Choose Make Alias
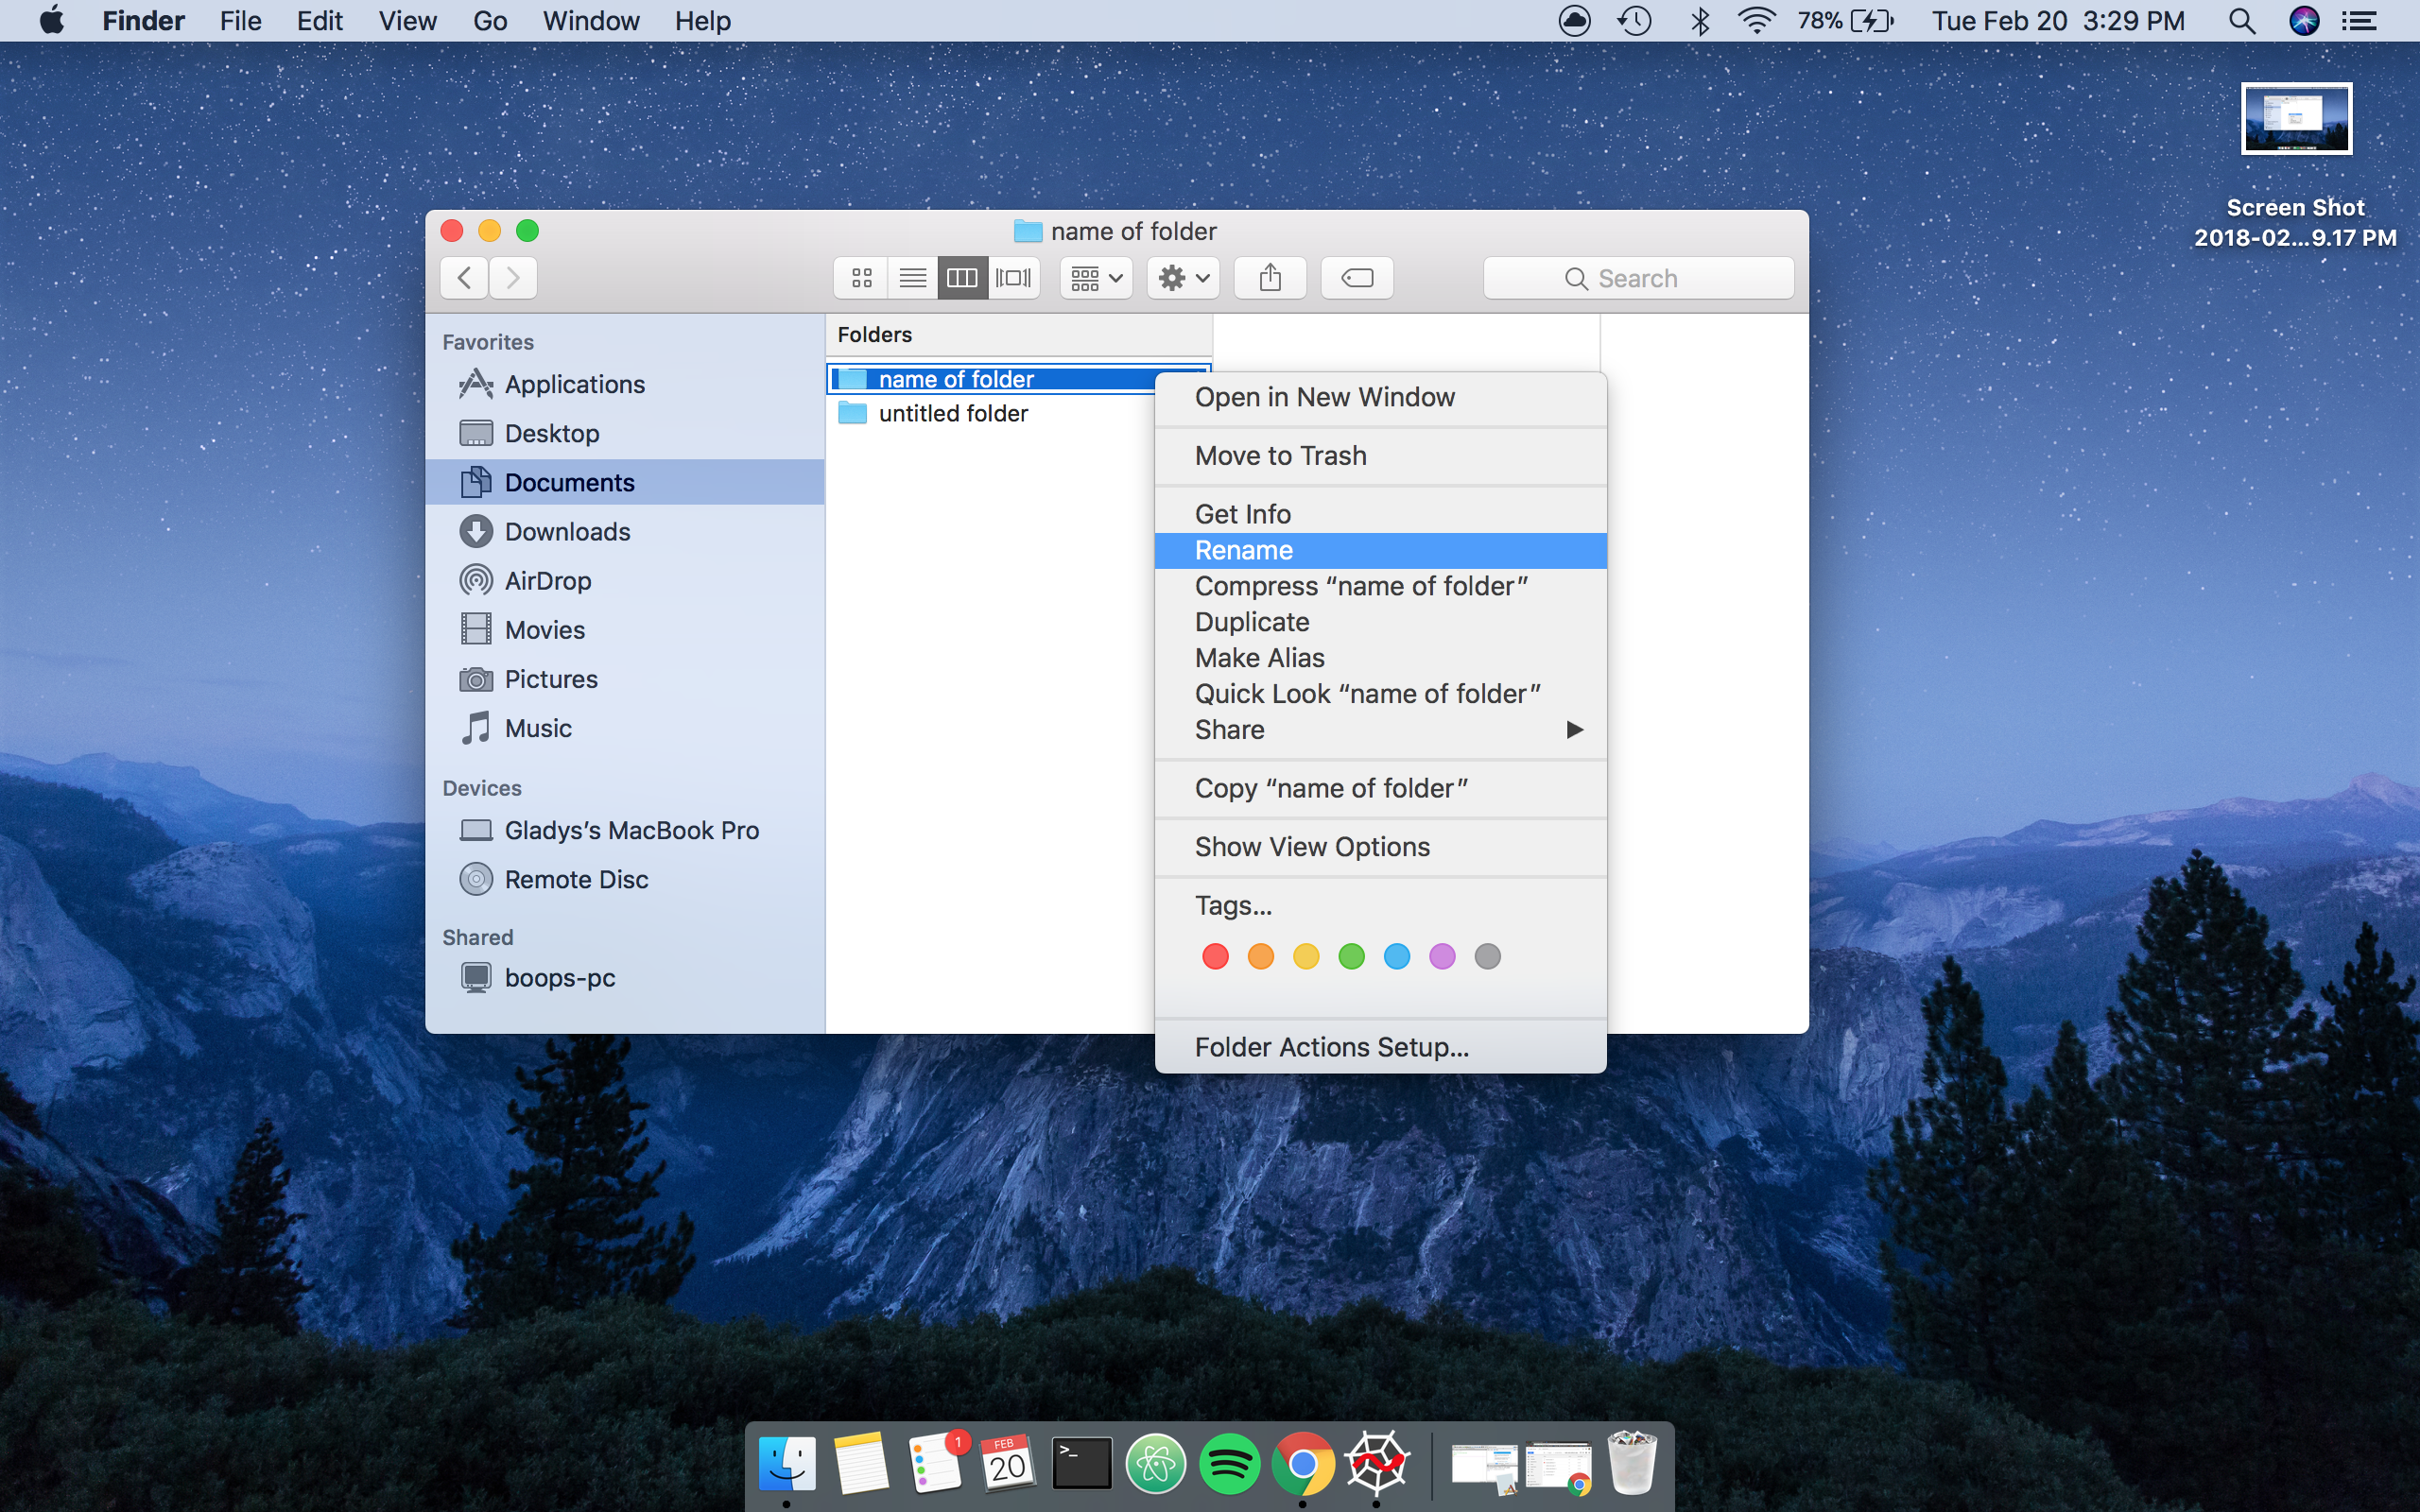The image size is (2420, 1512). coord(1380,658)
